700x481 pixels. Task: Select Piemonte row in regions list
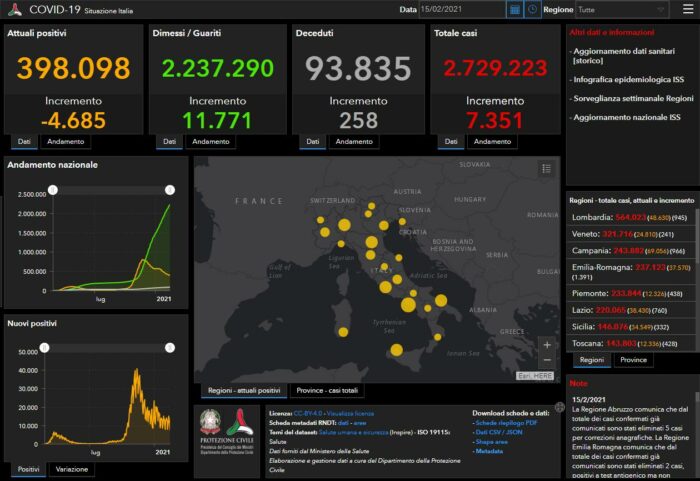pyautogui.click(x=631, y=293)
